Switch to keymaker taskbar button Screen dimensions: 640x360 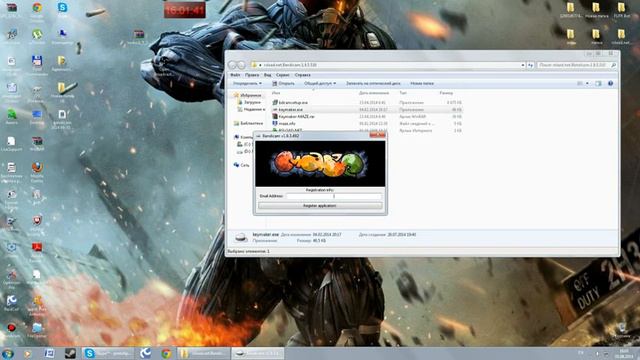tap(258, 353)
